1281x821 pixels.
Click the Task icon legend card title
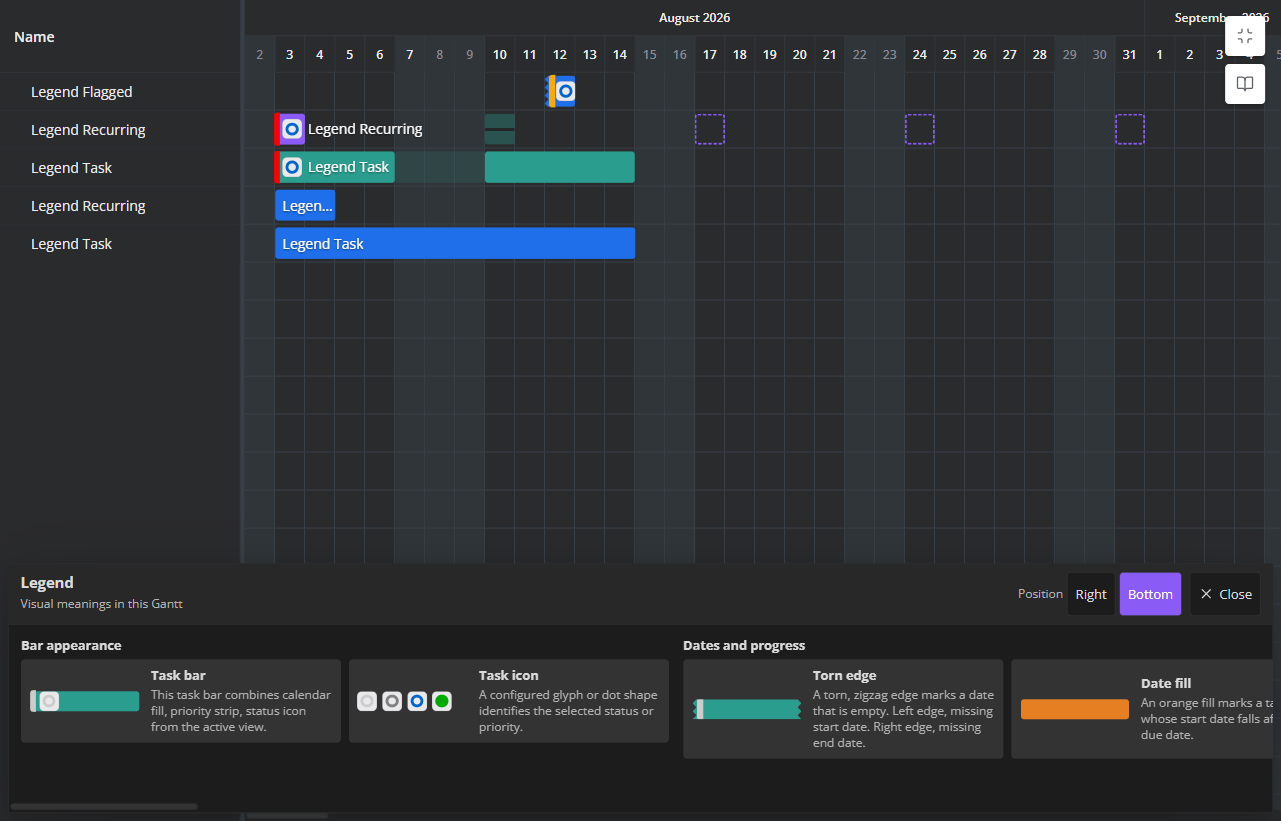(509, 675)
